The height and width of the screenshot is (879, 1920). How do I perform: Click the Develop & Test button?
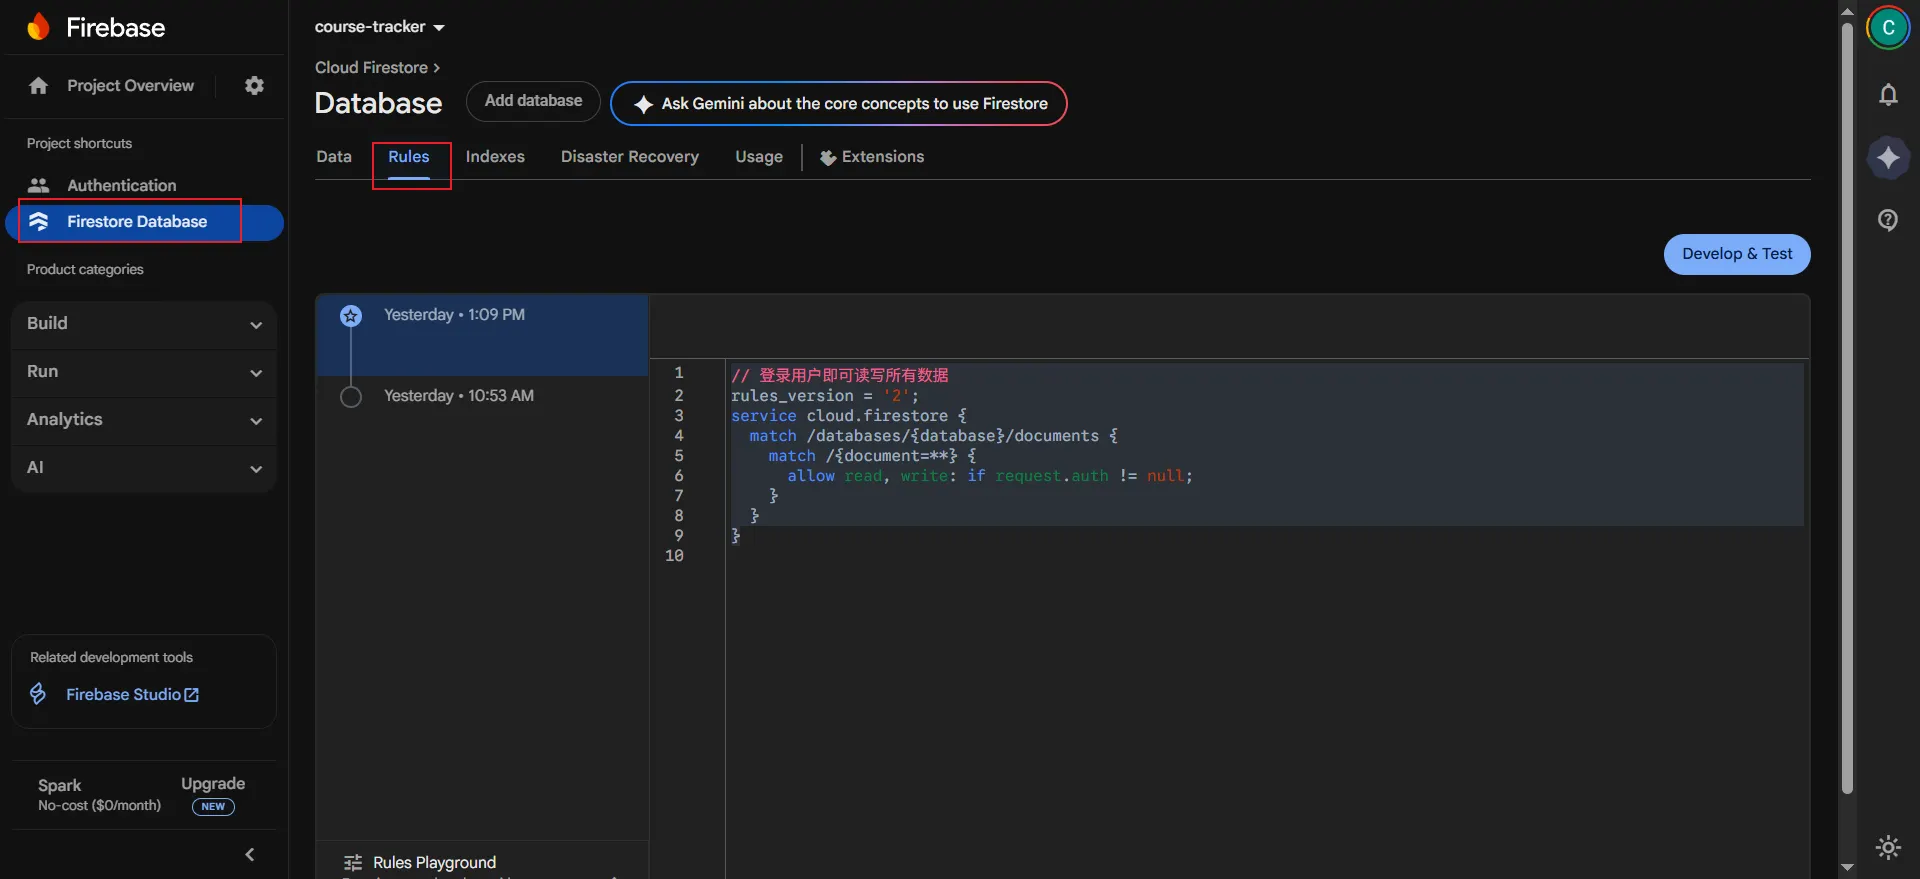1736,254
